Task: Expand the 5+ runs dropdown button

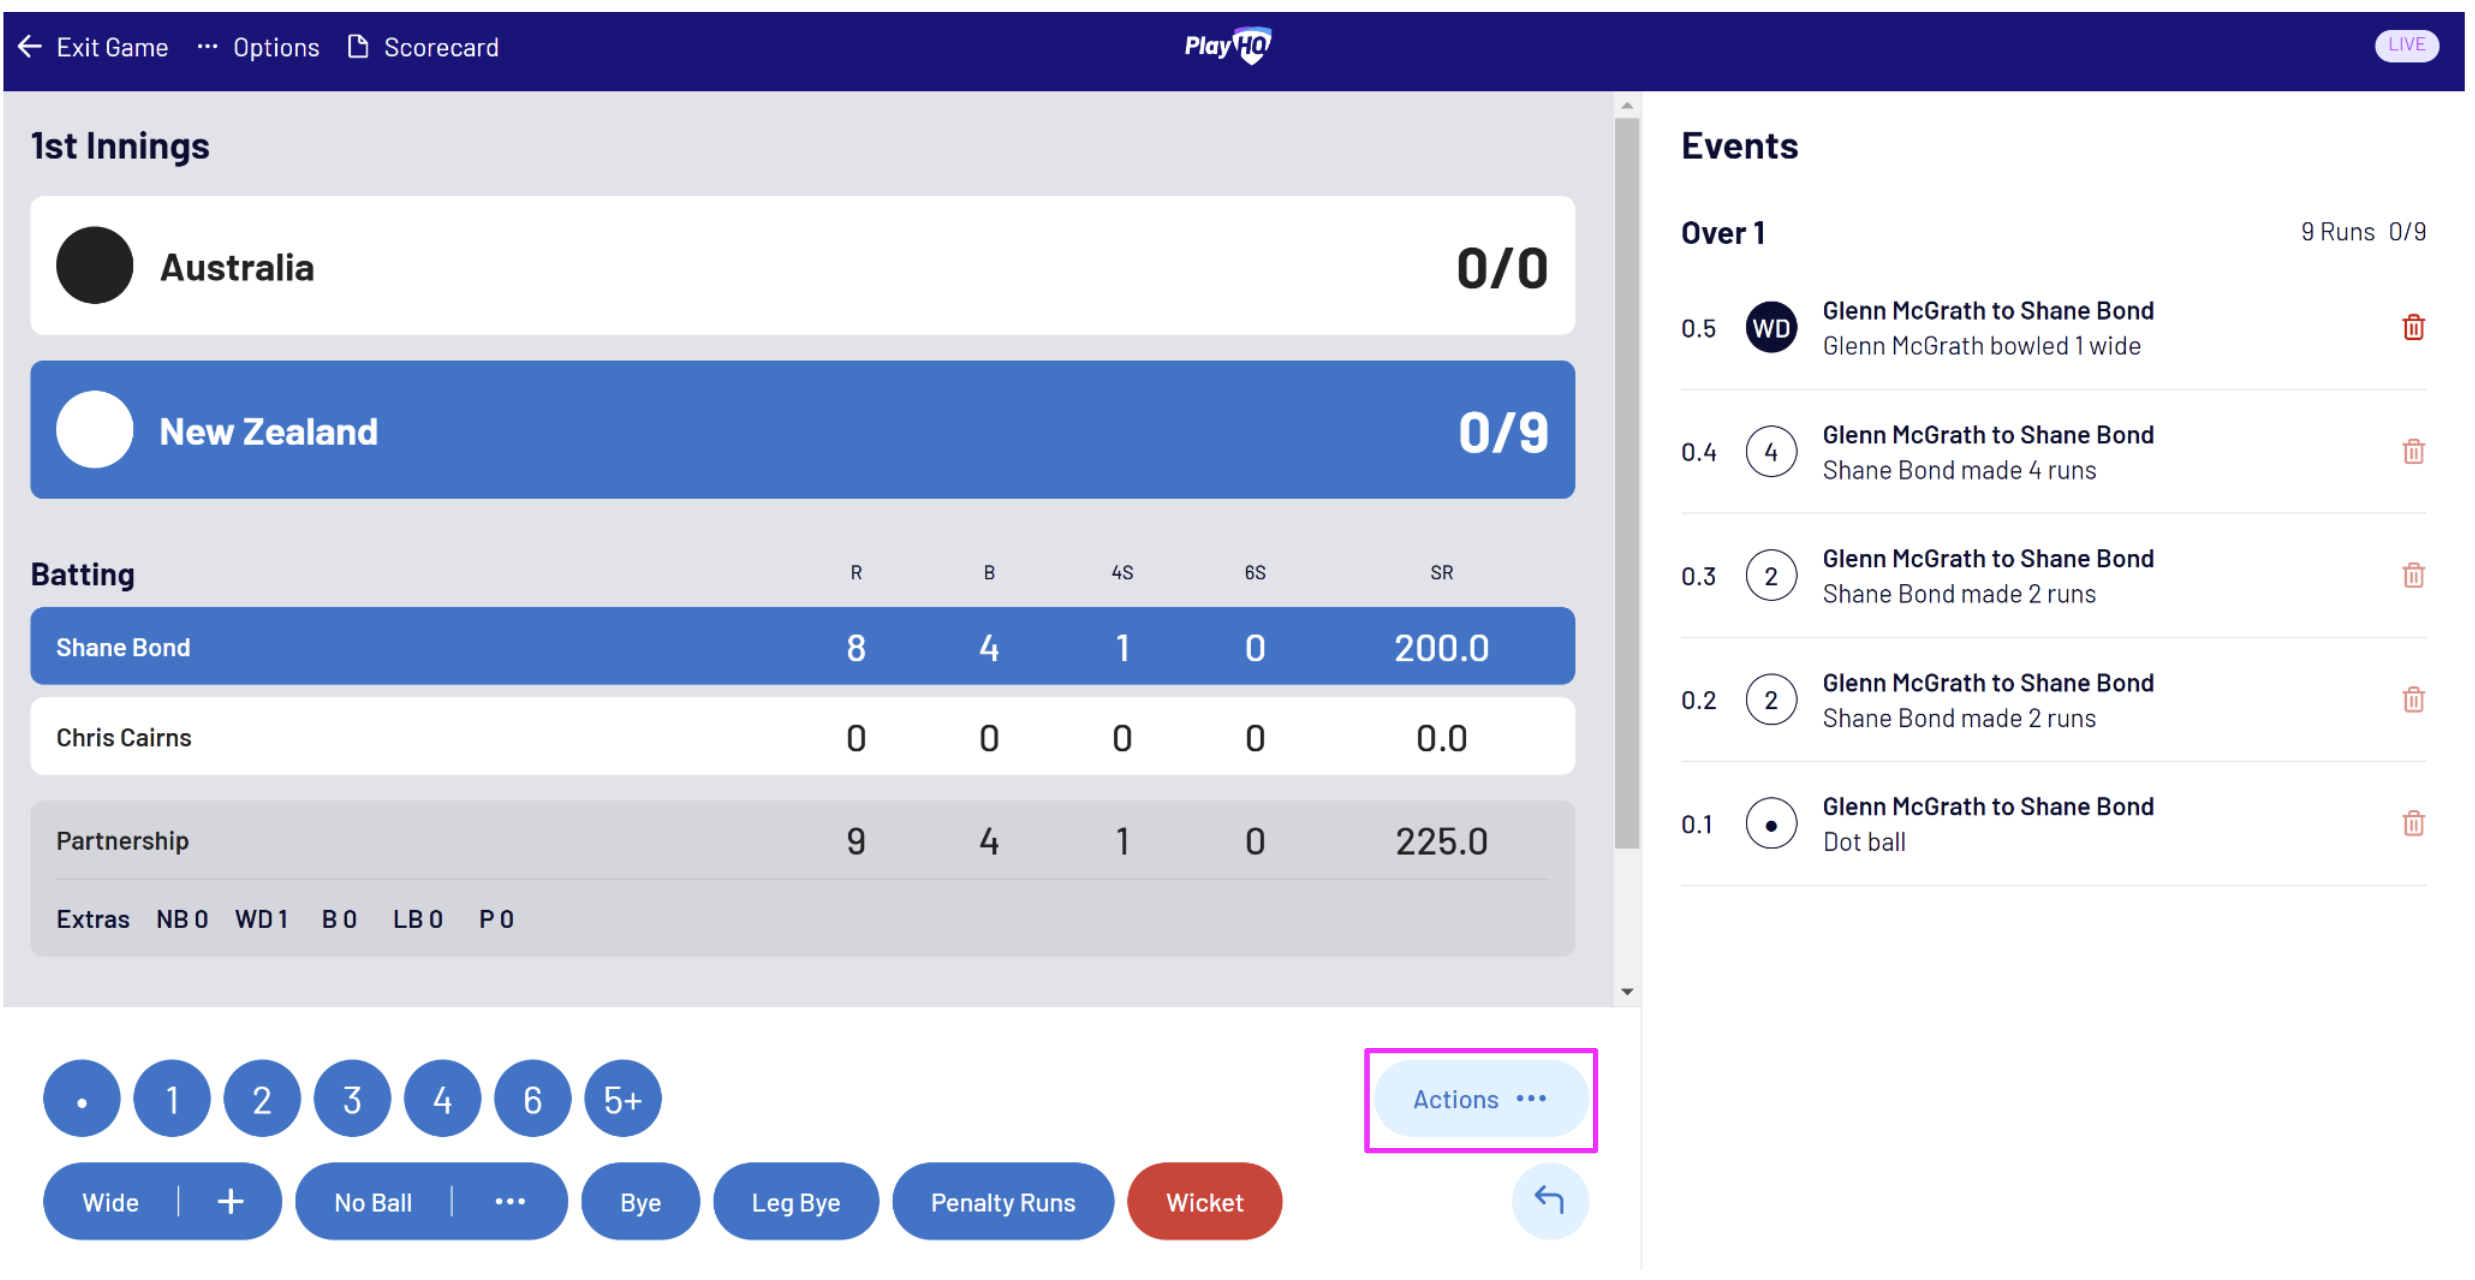Action: click(x=624, y=1097)
